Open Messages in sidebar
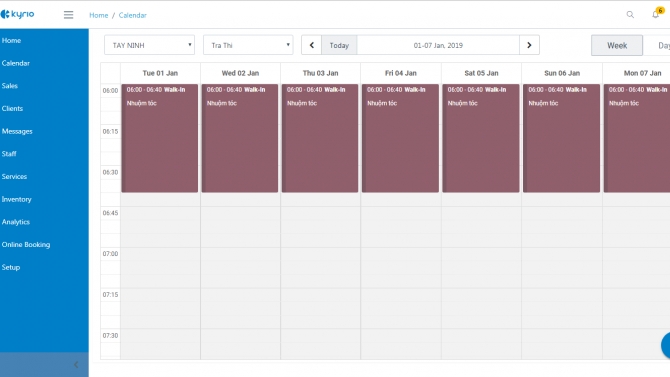 coord(17,131)
